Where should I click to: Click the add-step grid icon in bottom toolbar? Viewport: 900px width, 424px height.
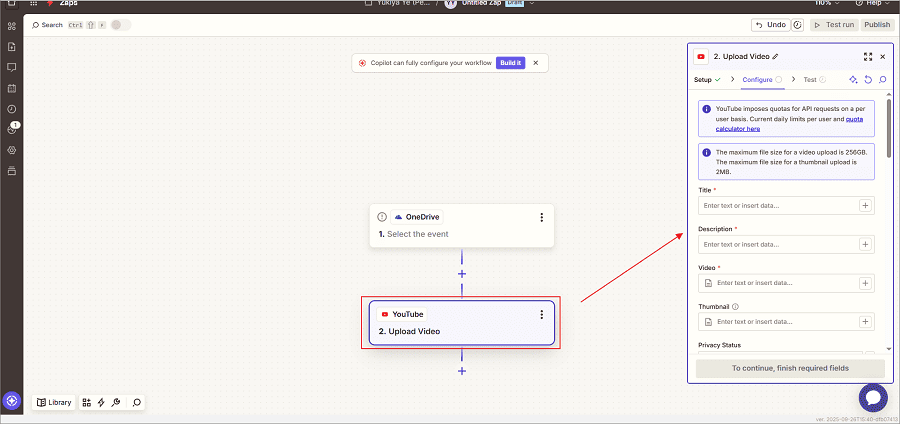pyautogui.click(x=87, y=402)
